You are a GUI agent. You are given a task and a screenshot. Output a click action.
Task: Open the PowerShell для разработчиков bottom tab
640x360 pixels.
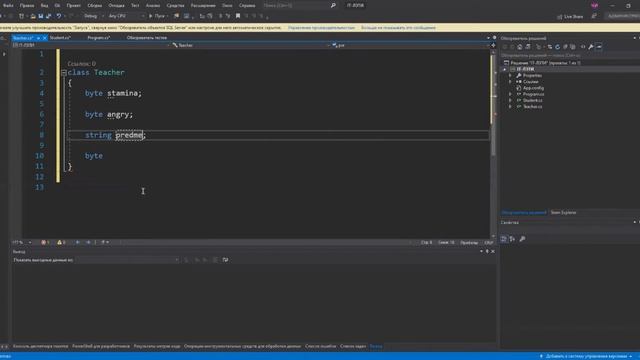point(101,347)
